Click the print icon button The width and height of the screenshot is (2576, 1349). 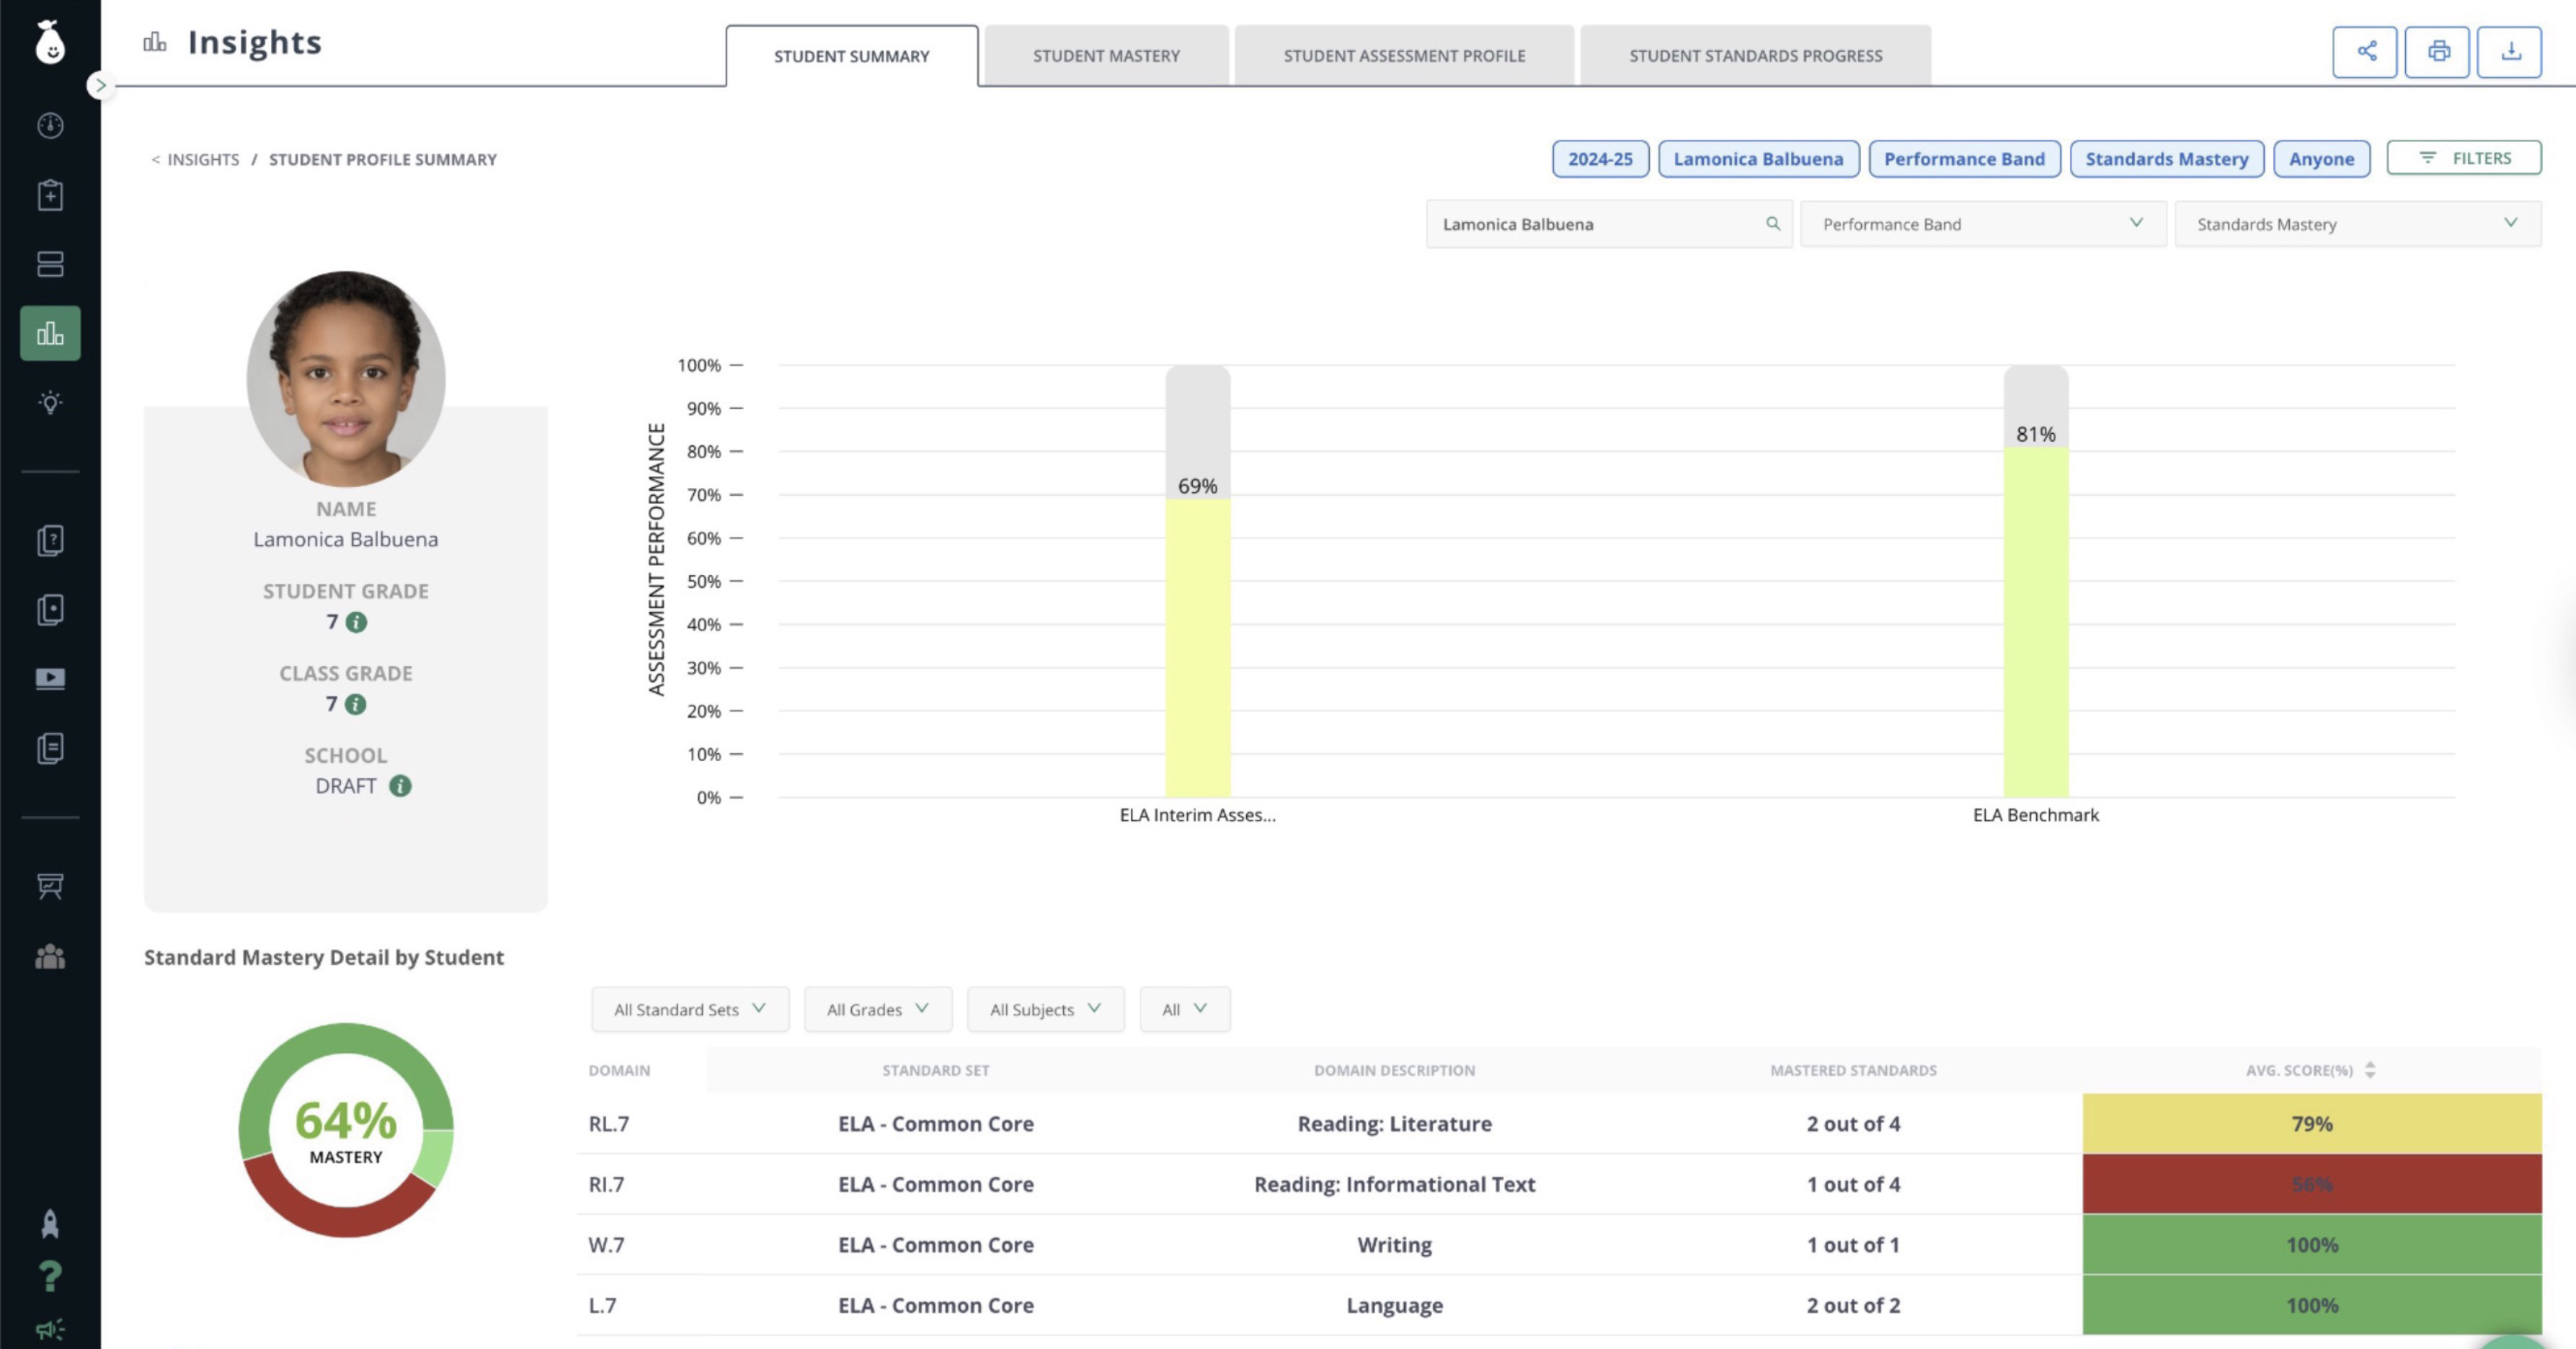[2438, 51]
